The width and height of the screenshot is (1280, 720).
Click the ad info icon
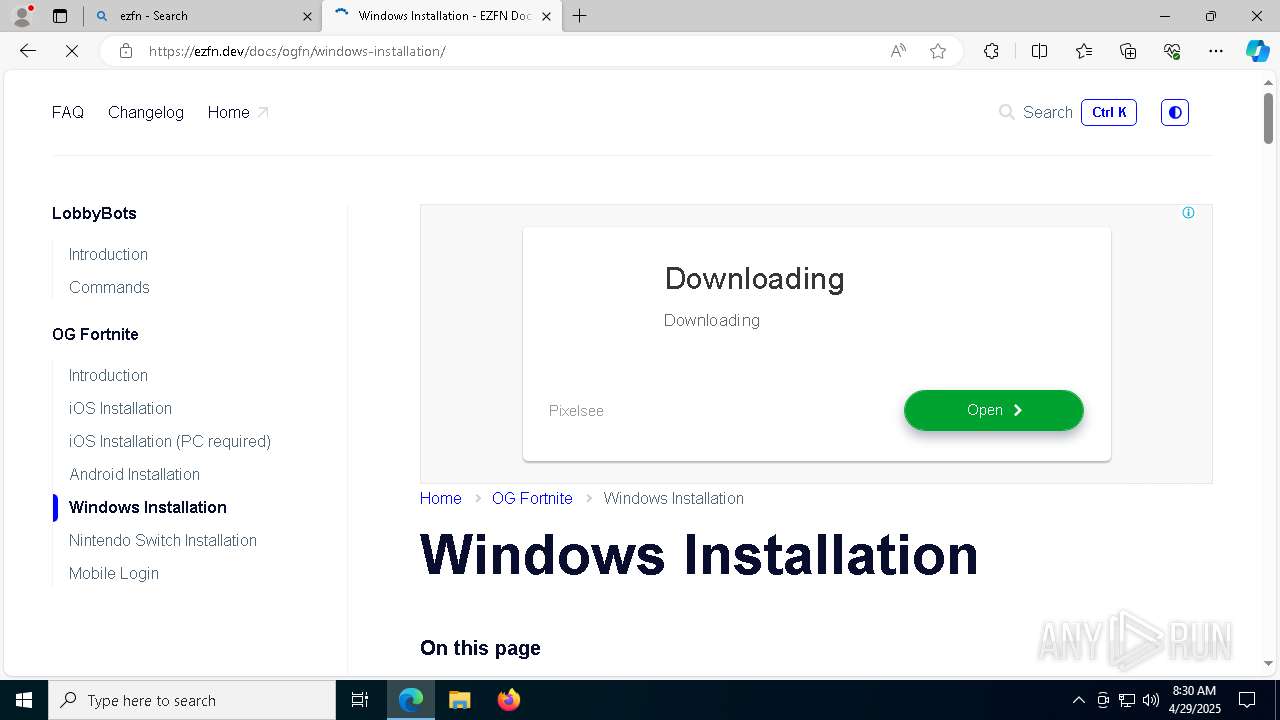(1188, 213)
